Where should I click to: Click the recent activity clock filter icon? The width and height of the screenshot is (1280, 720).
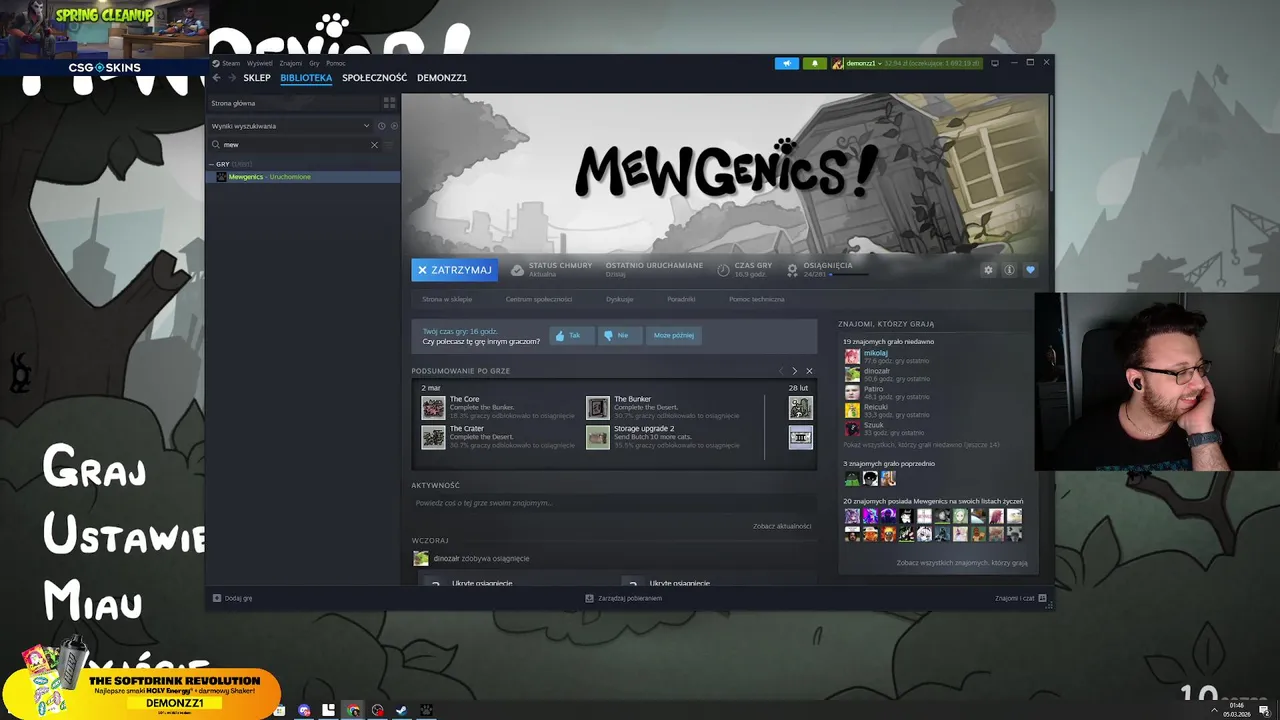tap(381, 126)
